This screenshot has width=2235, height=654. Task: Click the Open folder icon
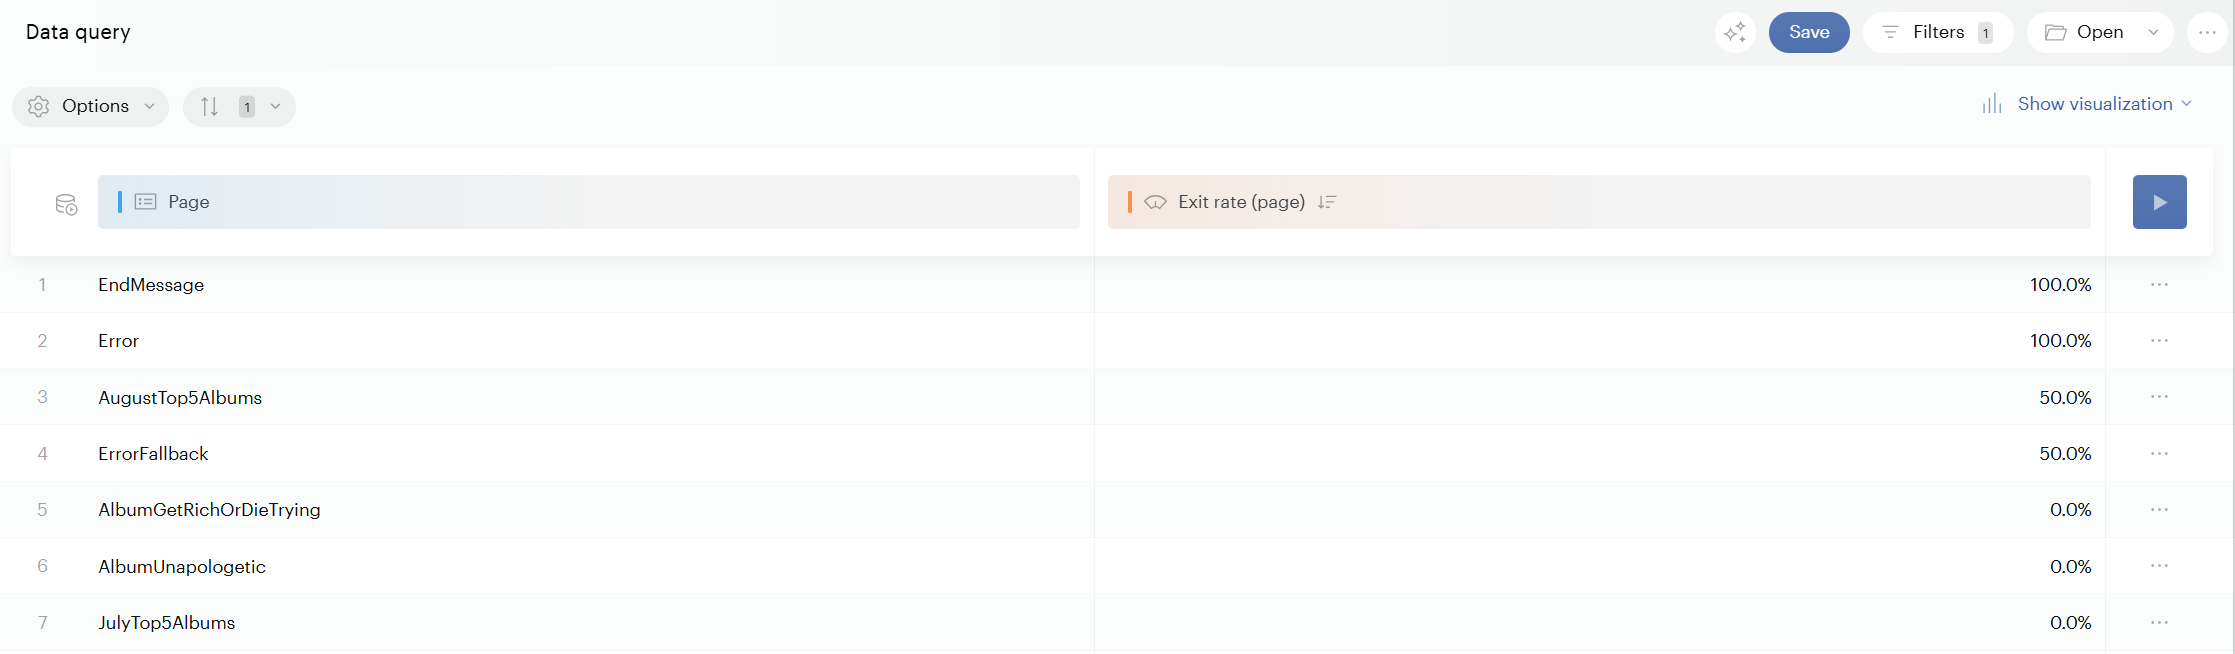tap(2055, 33)
